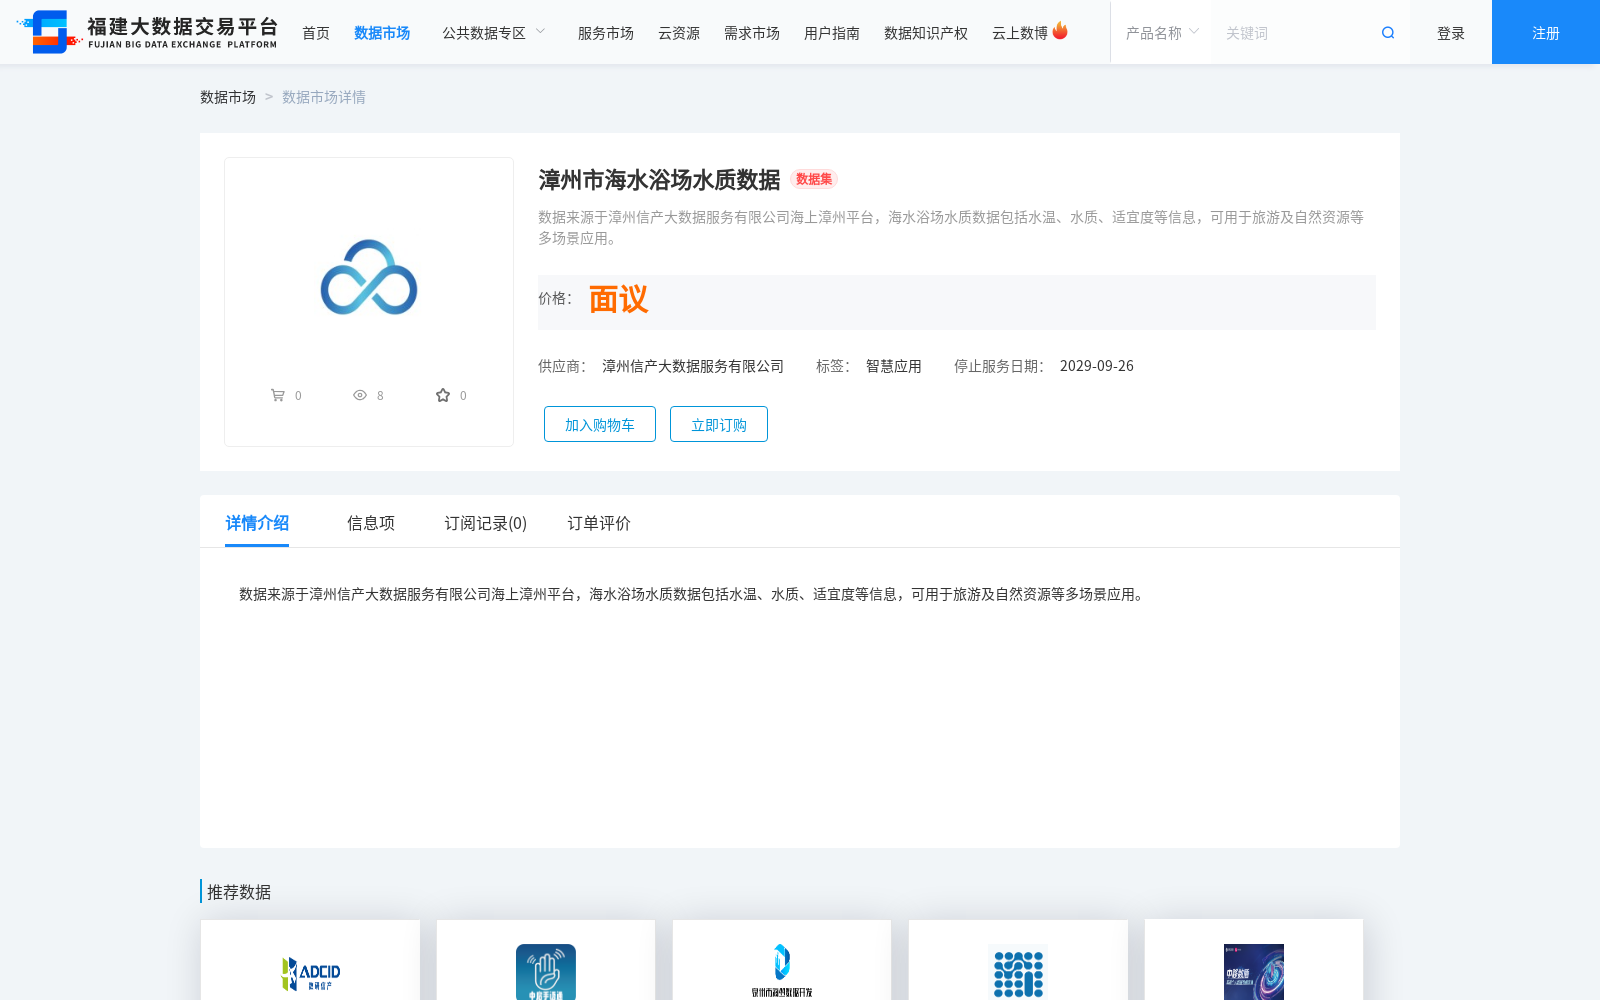Open the 云资源 menu item
1600x1000 pixels.
pyautogui.click(x=679, y=33)
